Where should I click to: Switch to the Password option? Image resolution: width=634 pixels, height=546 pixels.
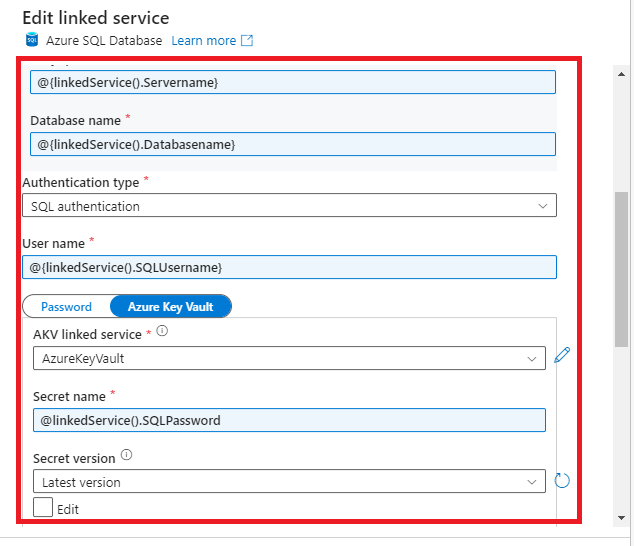[66, 307]
